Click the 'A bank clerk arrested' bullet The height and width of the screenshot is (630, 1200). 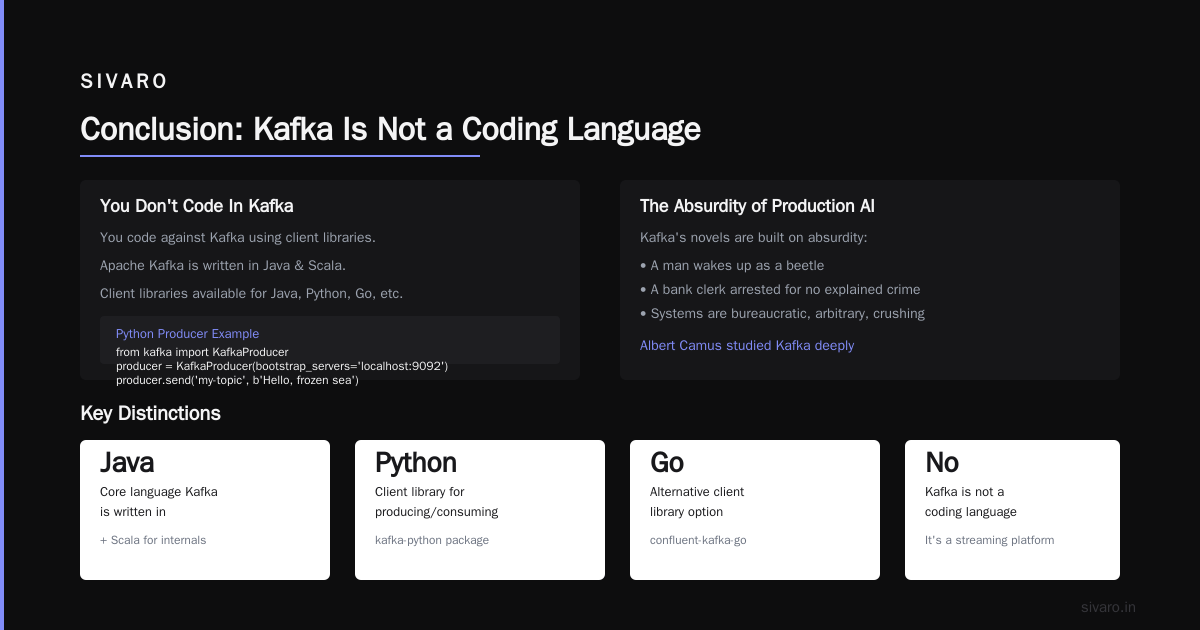click(x=780, y=289)
